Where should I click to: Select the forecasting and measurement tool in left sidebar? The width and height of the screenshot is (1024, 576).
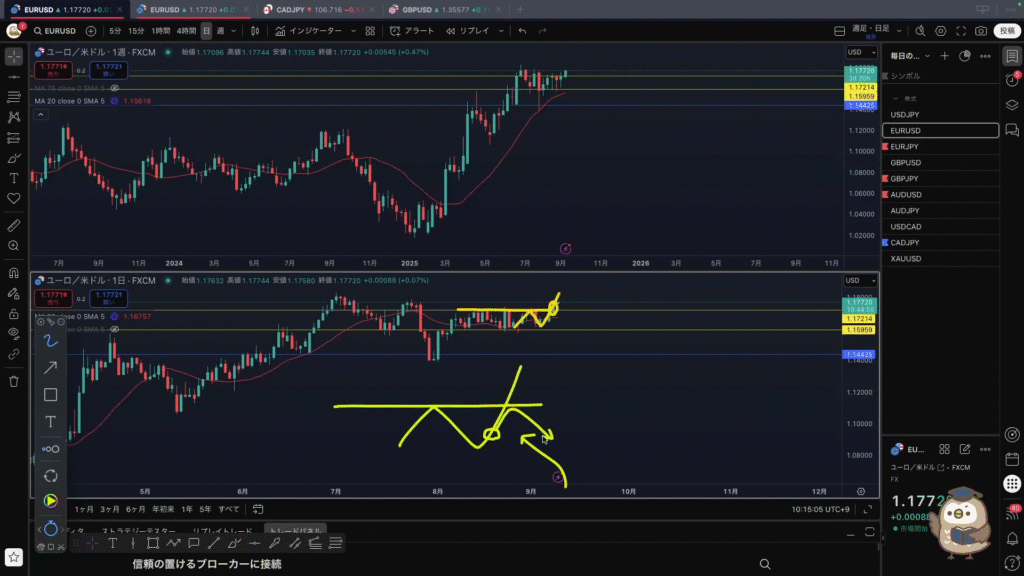(x=14, y=138)
